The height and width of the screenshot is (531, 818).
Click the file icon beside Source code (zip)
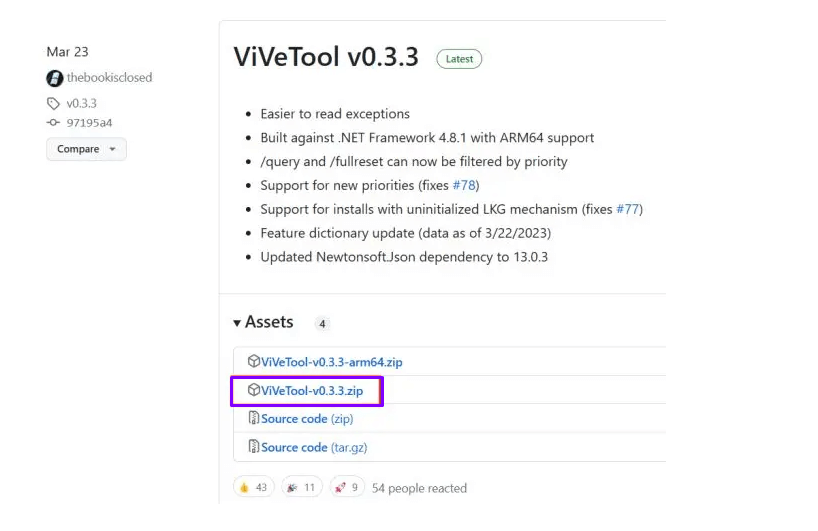click(254, 418)
